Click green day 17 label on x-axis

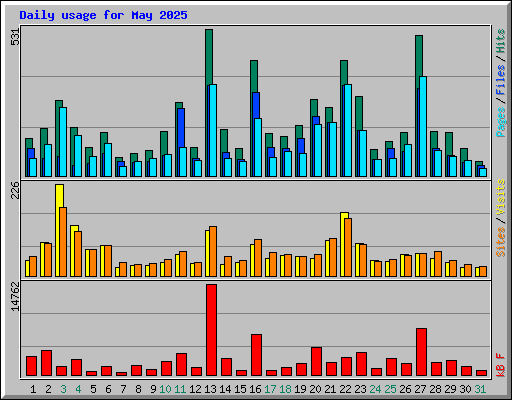point(270,389)
